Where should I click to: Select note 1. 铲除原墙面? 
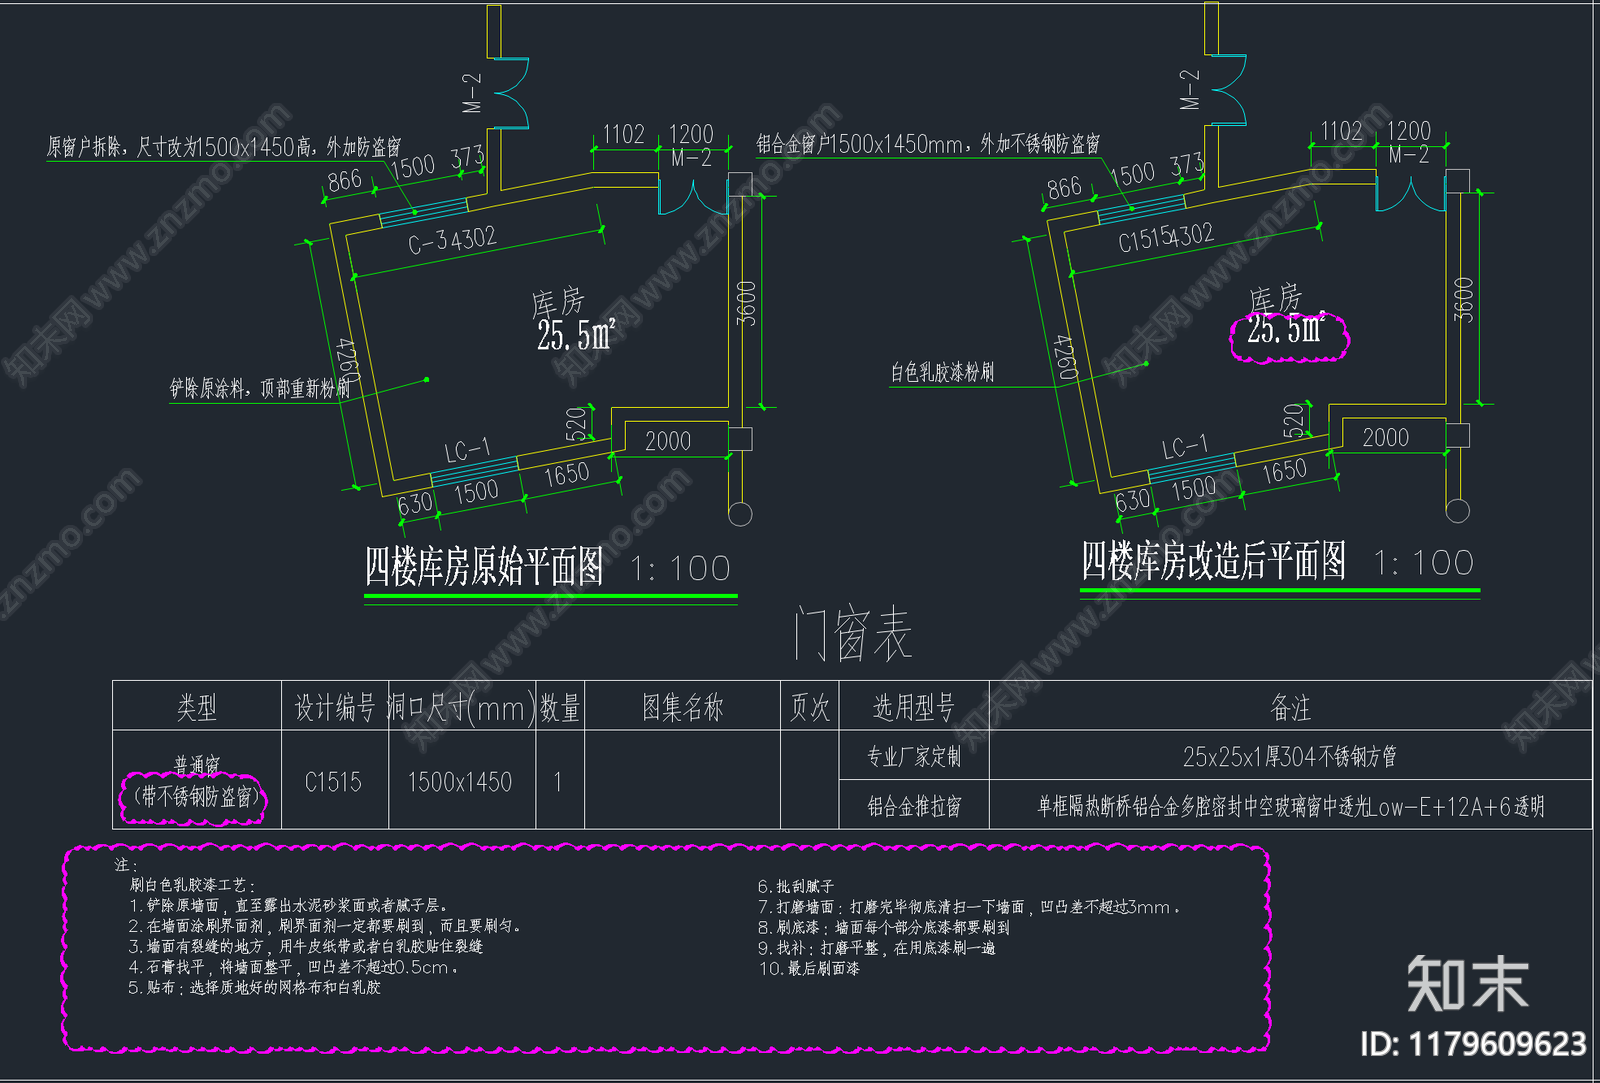click(288, 905)
